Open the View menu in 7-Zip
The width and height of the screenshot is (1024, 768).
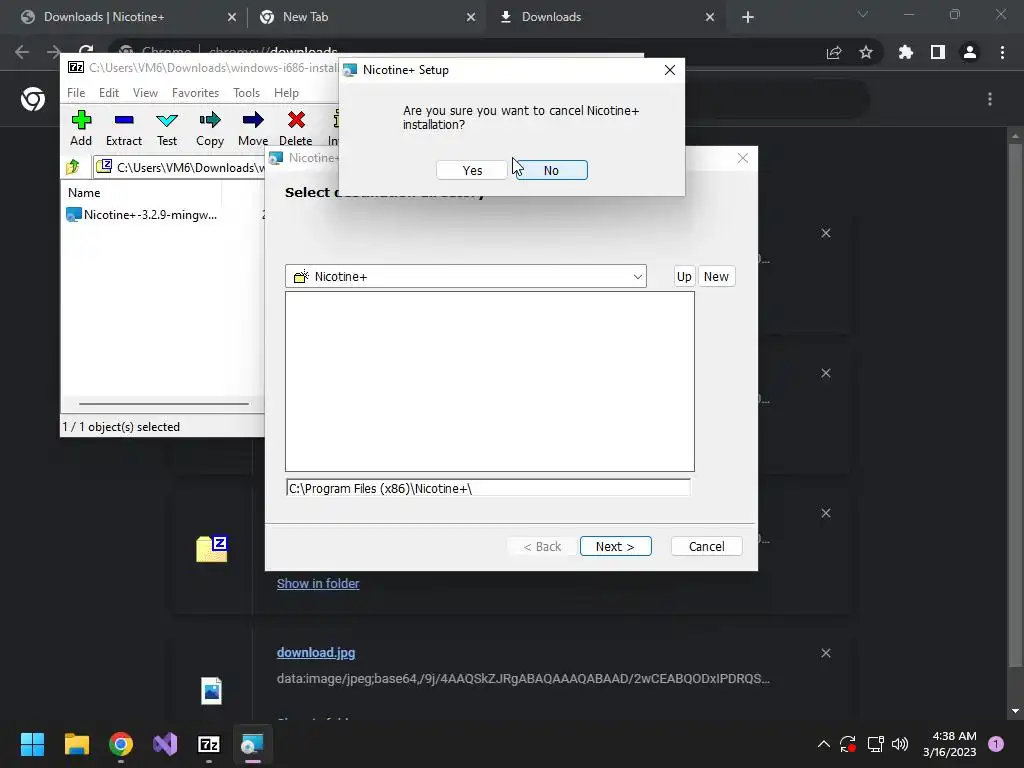(x=145, y=93)
